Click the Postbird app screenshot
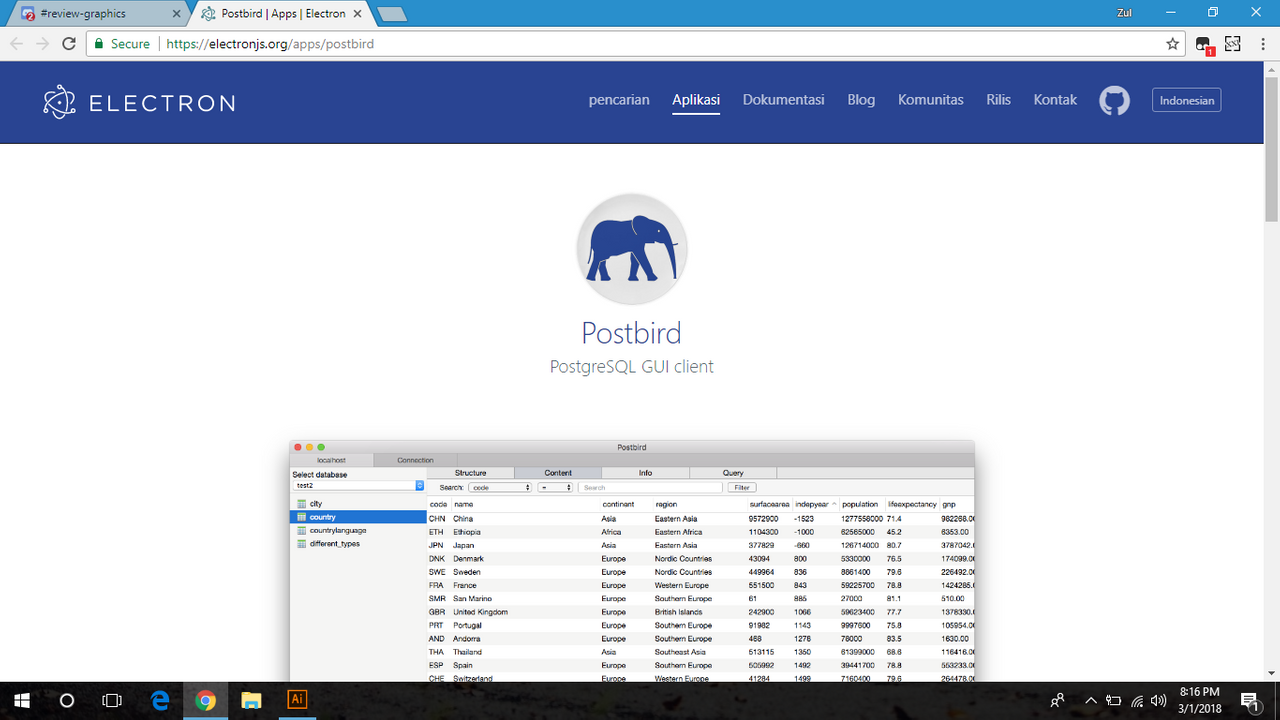This screenshot has height=720, width=1280. 632,561
